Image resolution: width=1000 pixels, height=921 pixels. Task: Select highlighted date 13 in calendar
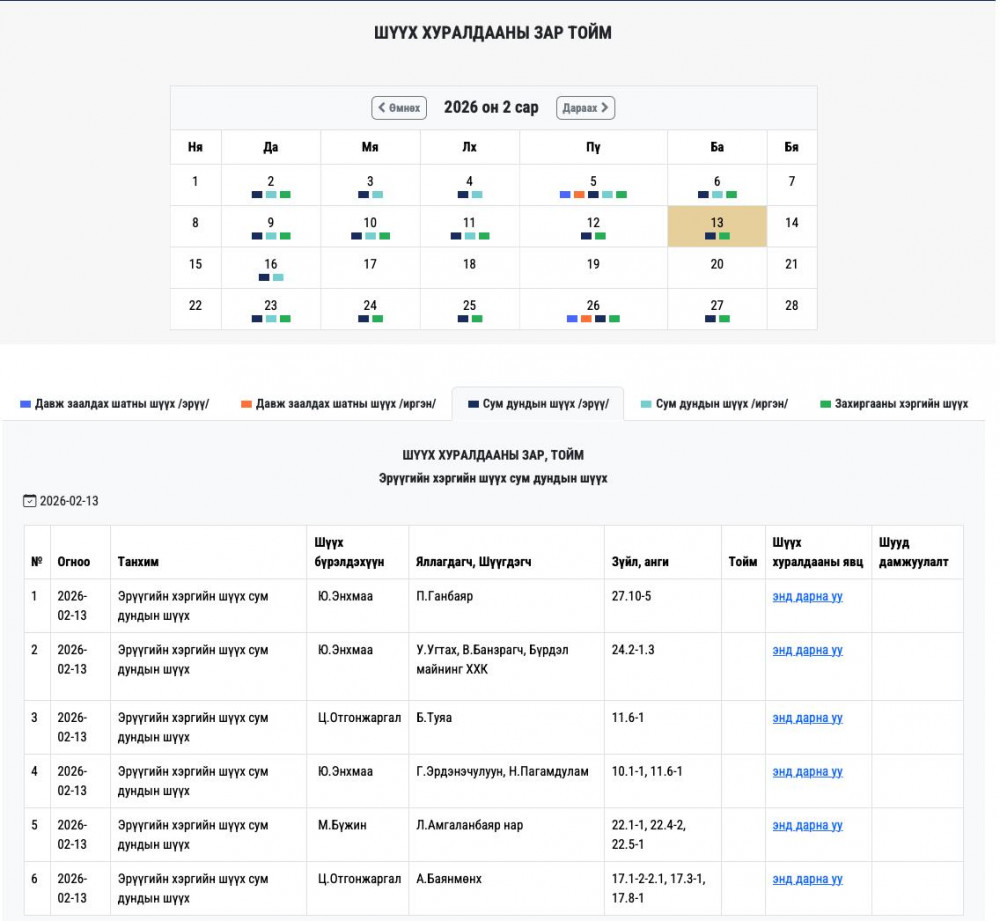click(717, 223)
